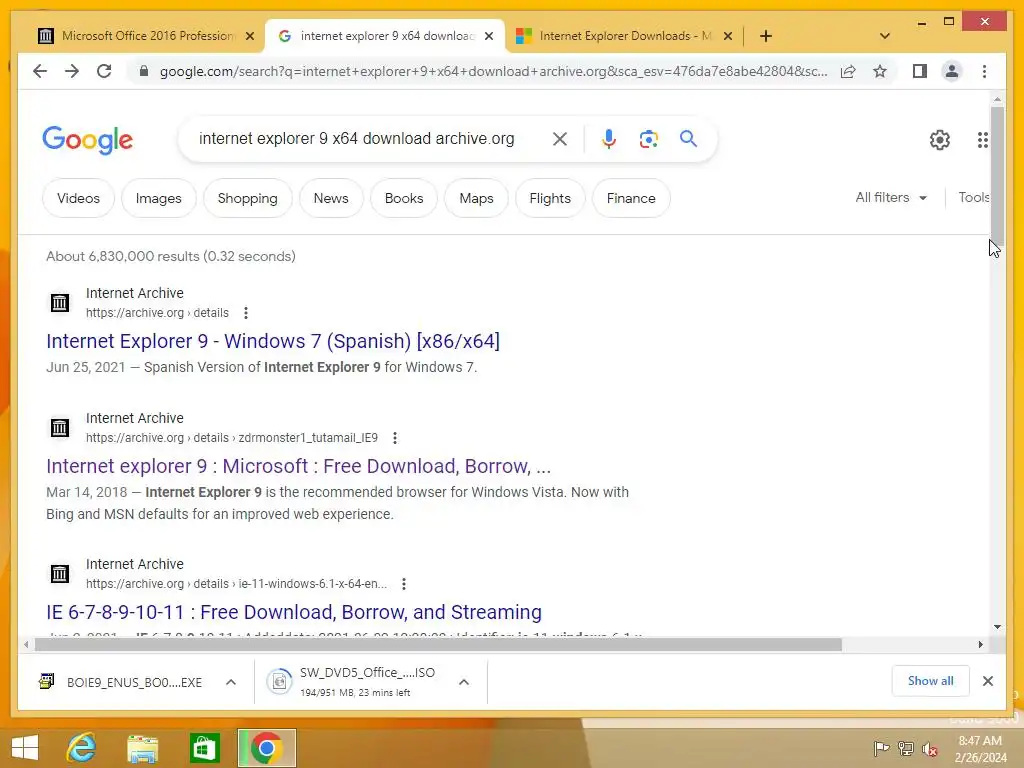Open the Windows Store from the taskbar
1024x768 pixels.
[204, 748]
